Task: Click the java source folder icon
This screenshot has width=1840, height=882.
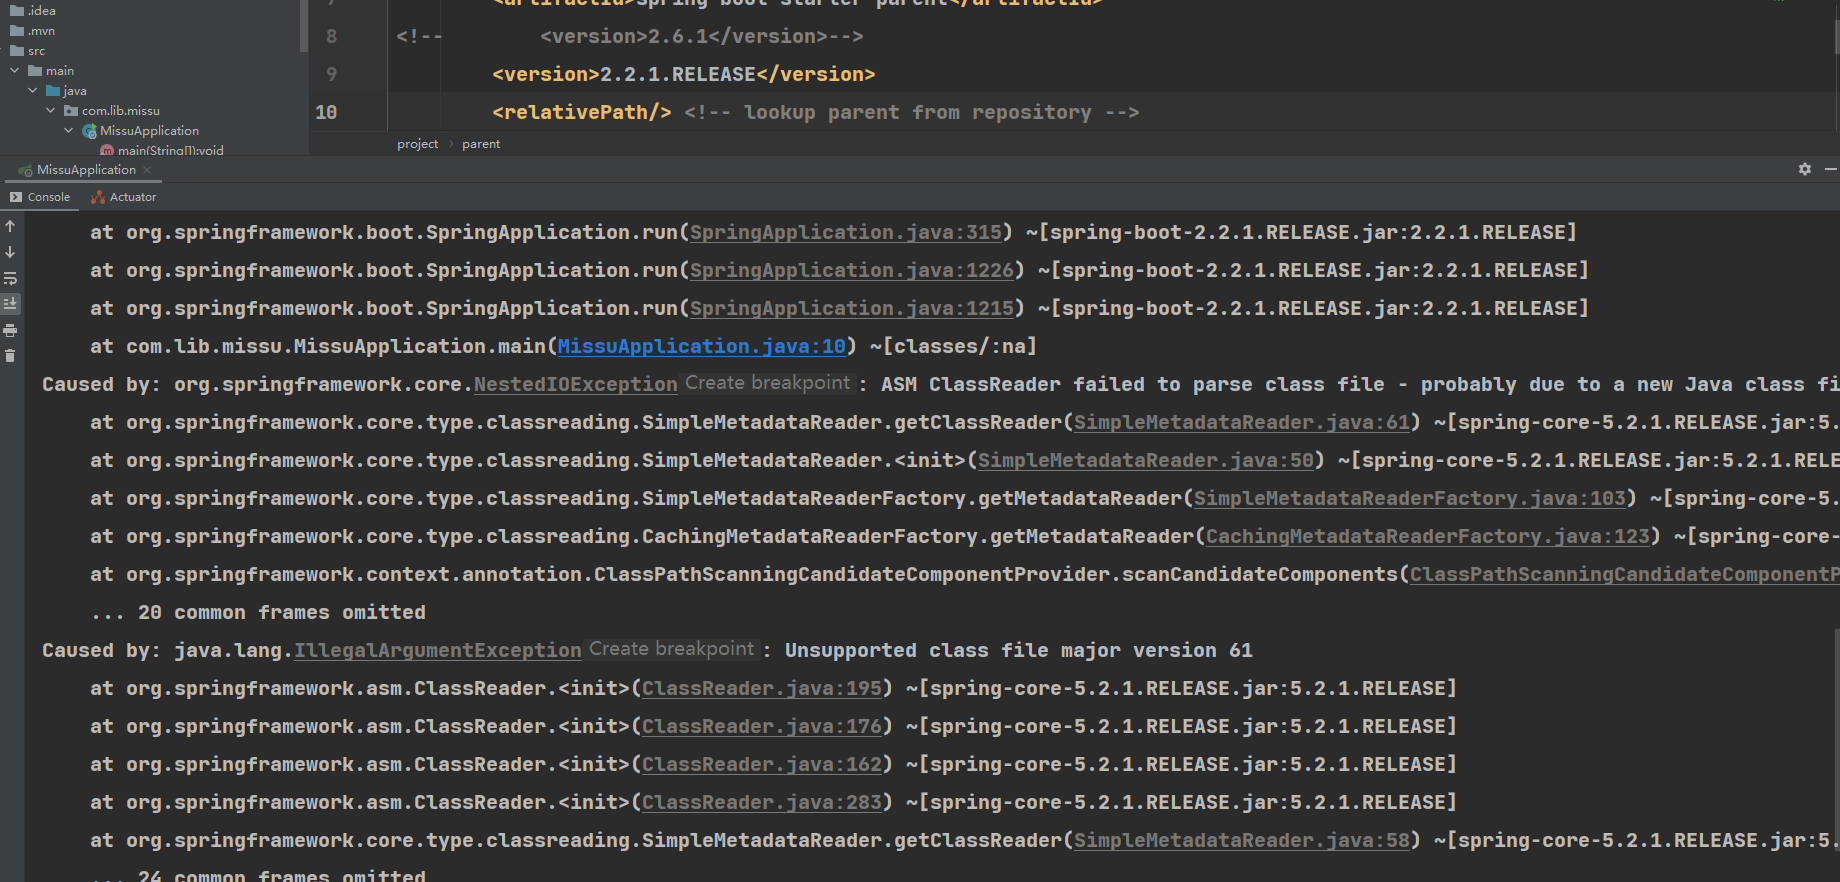Action: 53,91
